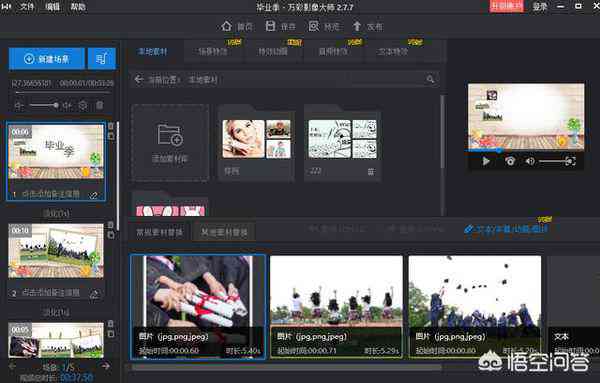Viewport: 600px width, 383px height.
Task: Click the preview progress bar
Action: pyautogui.click(x=526, y=151)
